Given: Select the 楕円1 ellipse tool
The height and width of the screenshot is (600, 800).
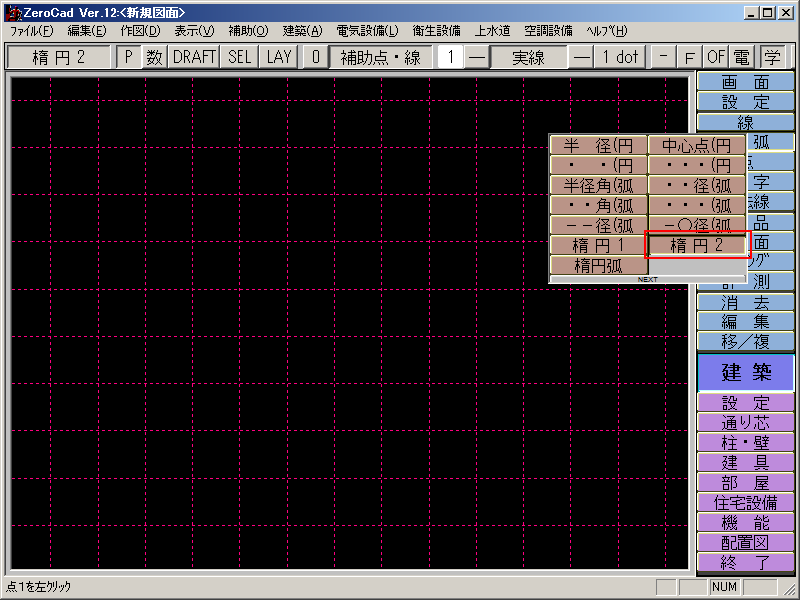Looking at the screenshot, I should pyautogui.click(x=598, y=245).
